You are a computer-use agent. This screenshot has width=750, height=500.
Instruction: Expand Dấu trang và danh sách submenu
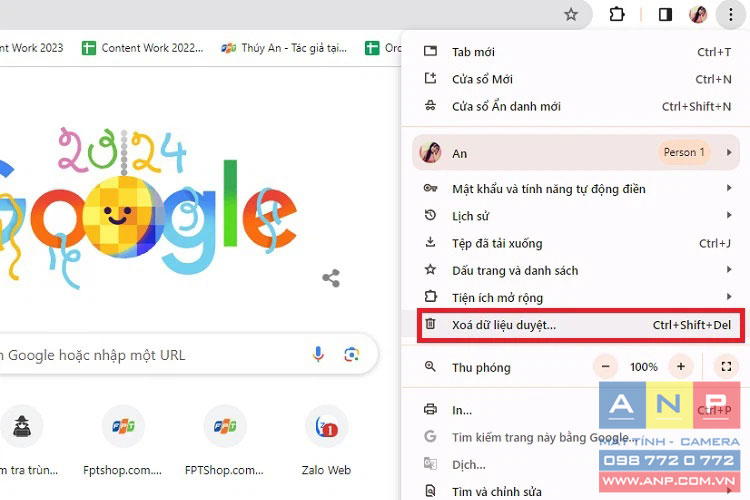click(x=577, y=270)
